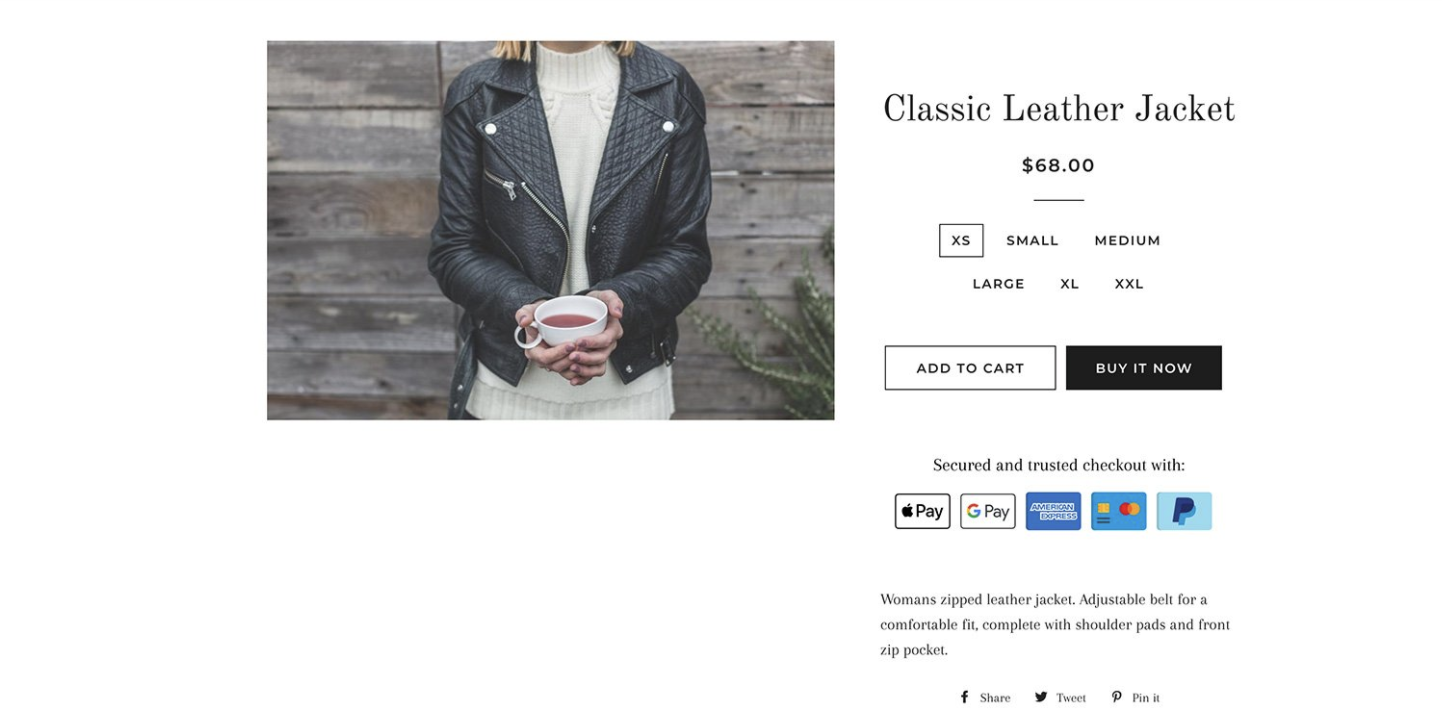Viewport: 1442px width, 720px height.
Task: Open the leather jacket product photo
Action: (550, 230)
